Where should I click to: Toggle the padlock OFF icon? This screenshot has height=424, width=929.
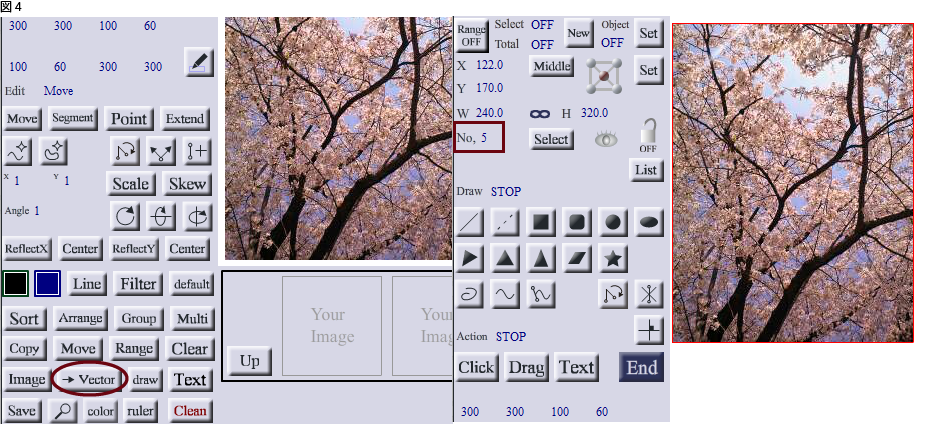coord(648,136)
